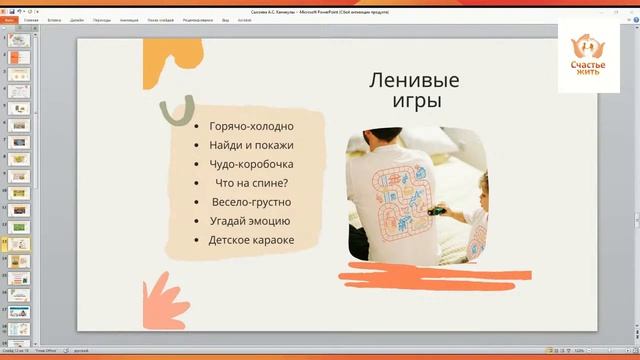640x360 pixels.
Task: Start Slide Show from status bar
Action: 569,351
